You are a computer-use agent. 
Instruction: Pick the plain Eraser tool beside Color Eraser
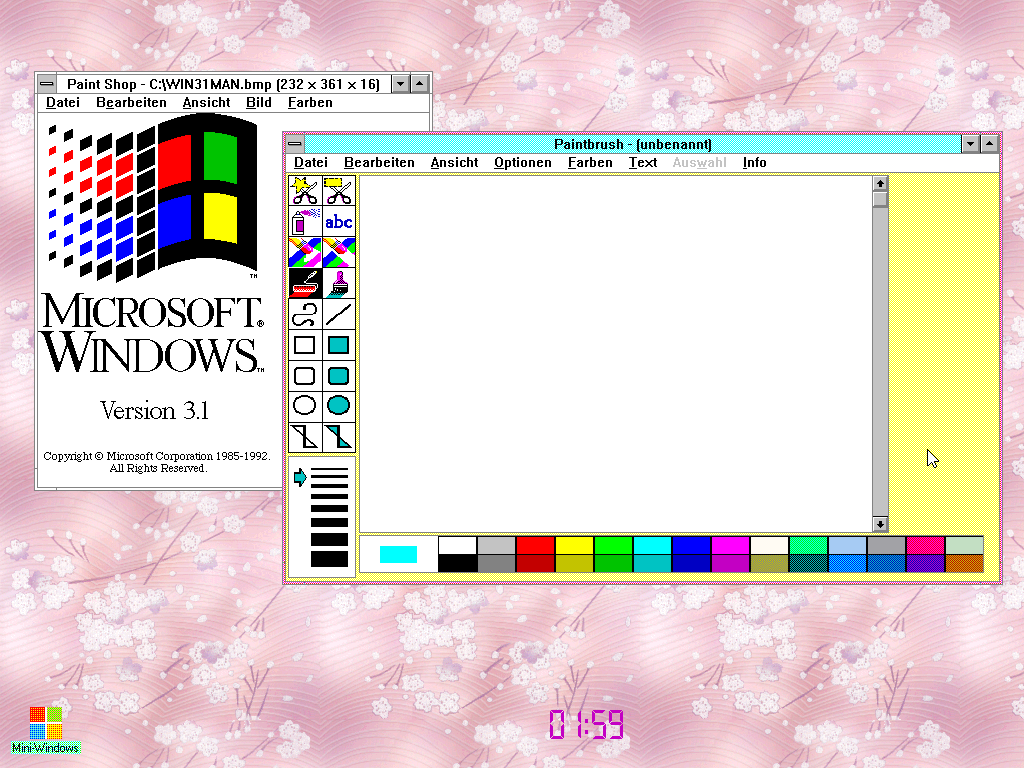(x=339, y=253)
